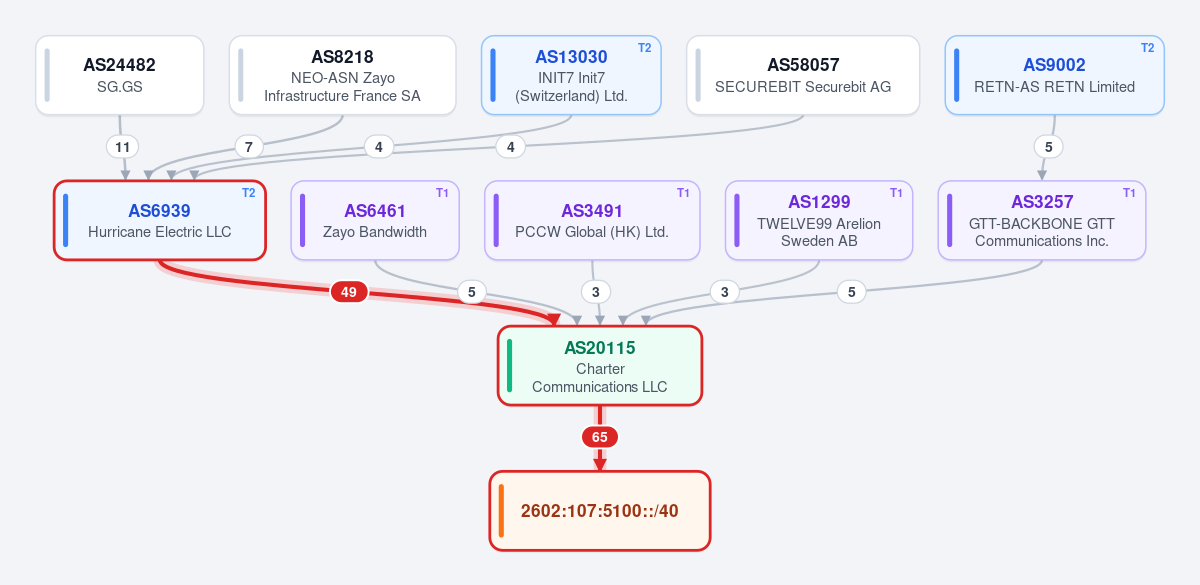Click the T2 tier tag on AS9002
The height and width of the screenshot is (585, 1200).
pyautogui.click(x=1148, y=48)
